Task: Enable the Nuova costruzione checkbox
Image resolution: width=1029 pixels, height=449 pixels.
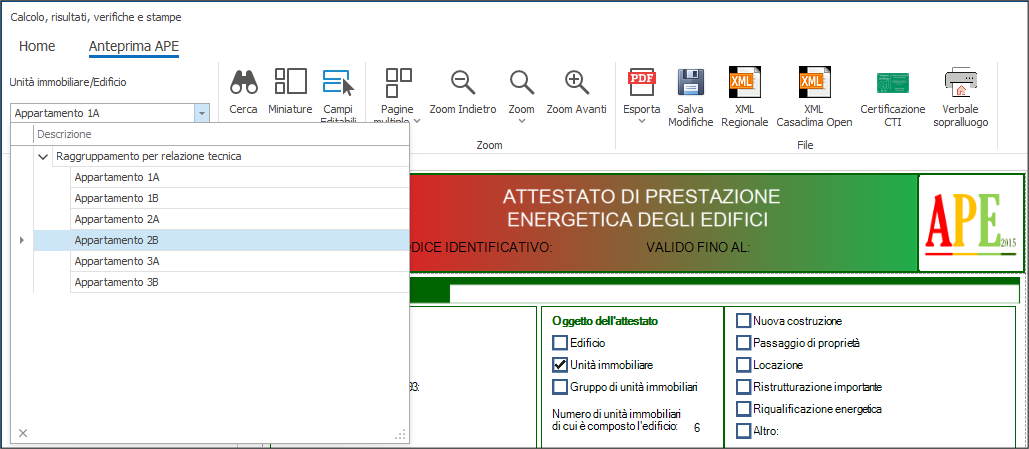Action: click(743, 321)
